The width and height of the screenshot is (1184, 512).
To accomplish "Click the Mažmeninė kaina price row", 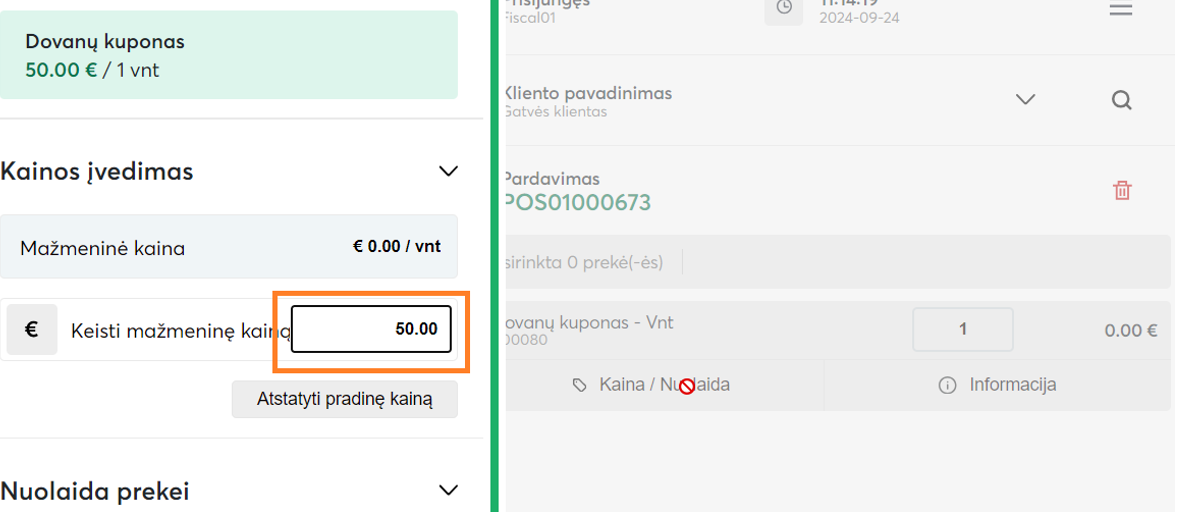I will tap(228, 247).
